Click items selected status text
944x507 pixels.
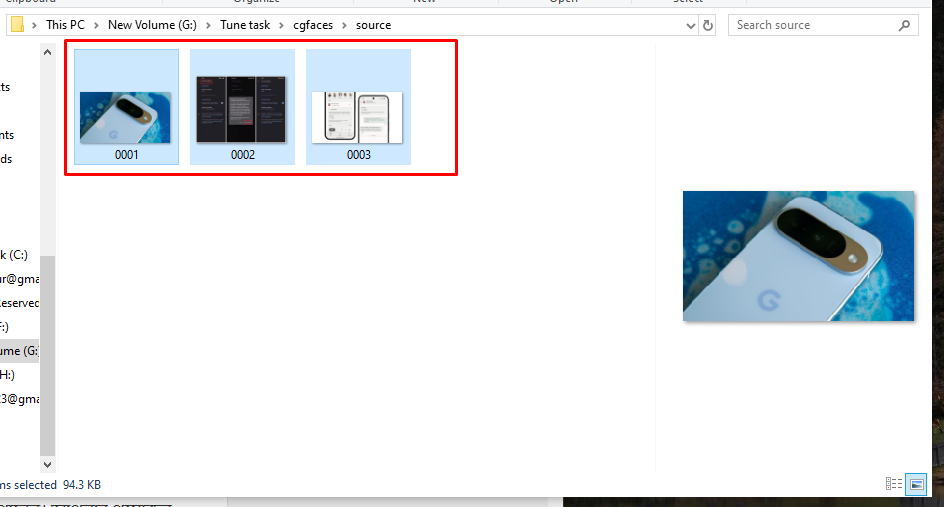[x=28, y=485]
